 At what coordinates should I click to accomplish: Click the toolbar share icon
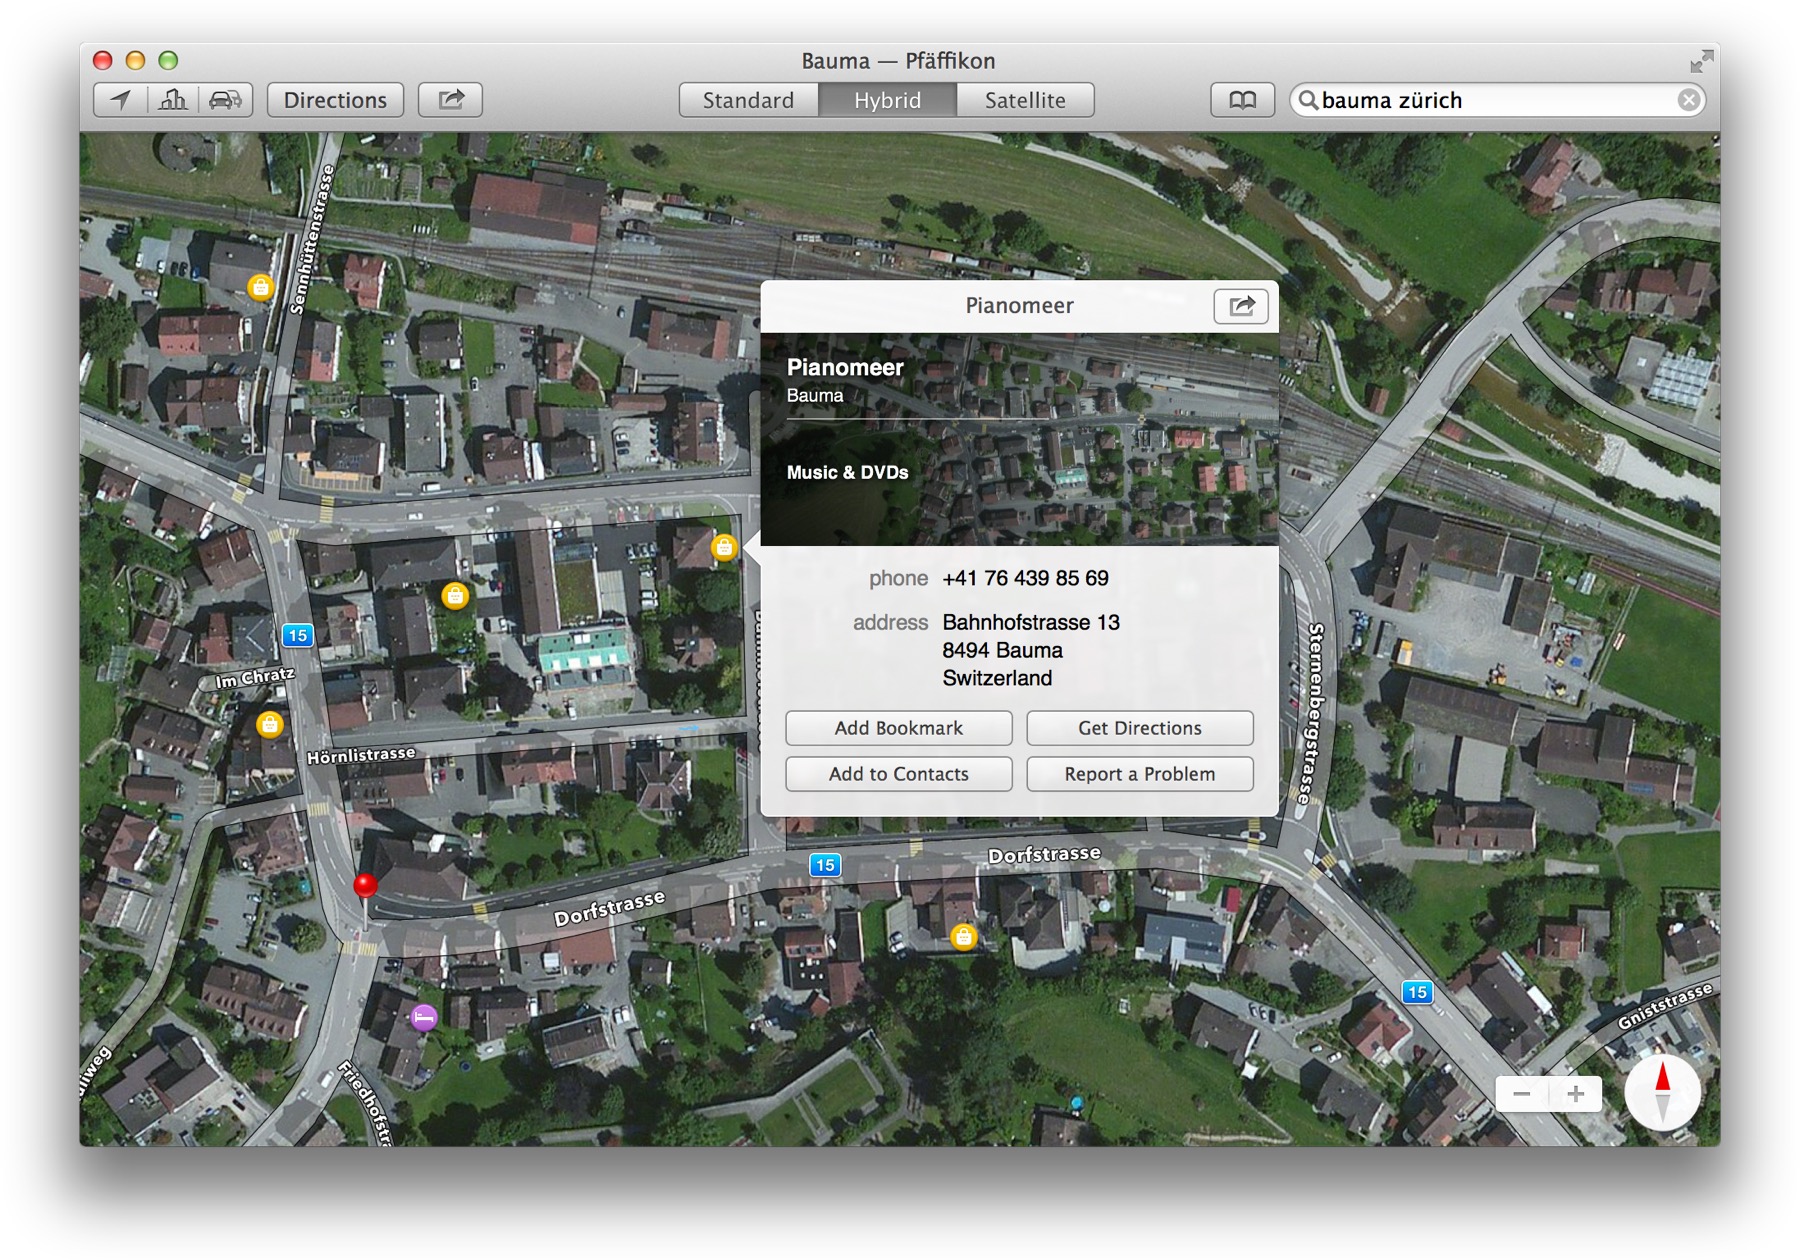(x=451, y=100)
